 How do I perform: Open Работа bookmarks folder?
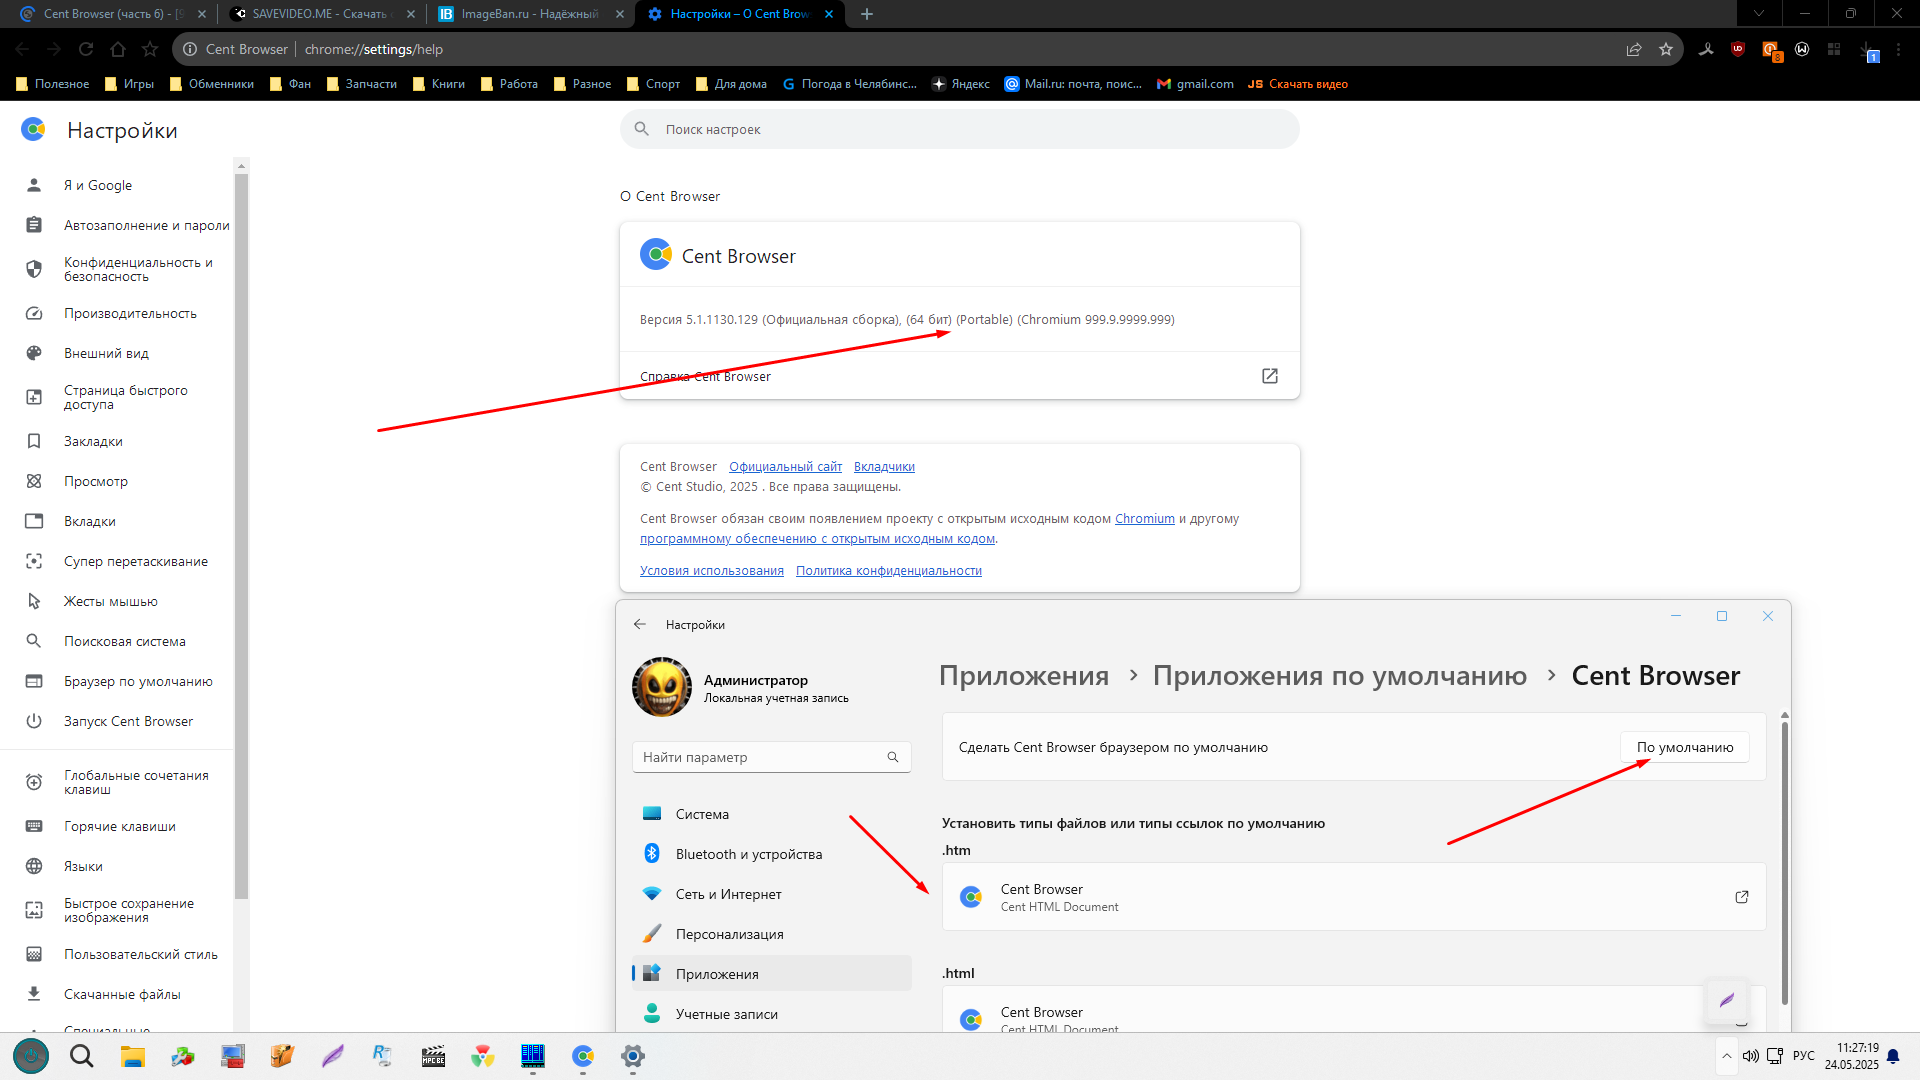pyautogui.click(x=510, y=84)
